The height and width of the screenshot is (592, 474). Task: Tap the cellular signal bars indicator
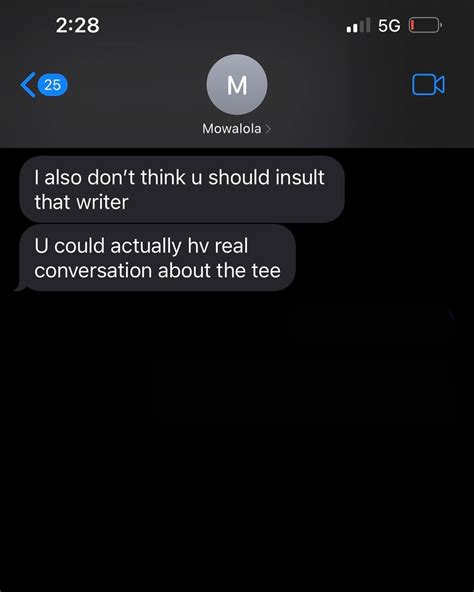pyautogui.click(x=358, y=25)
